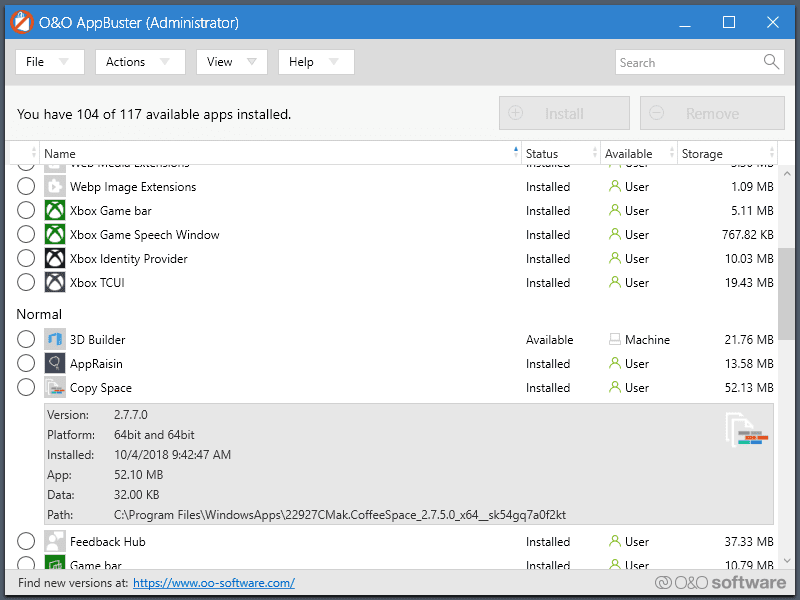This screenshot has width=800, height=600.
Task: Click the user icon in the Xbox Game Speech Window row
Action: [615, 234]
